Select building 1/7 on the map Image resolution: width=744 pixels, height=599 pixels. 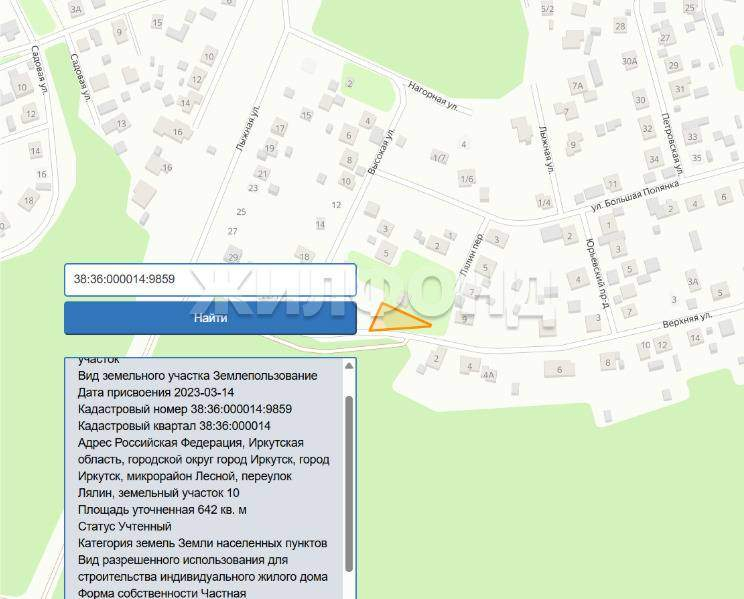438,158
